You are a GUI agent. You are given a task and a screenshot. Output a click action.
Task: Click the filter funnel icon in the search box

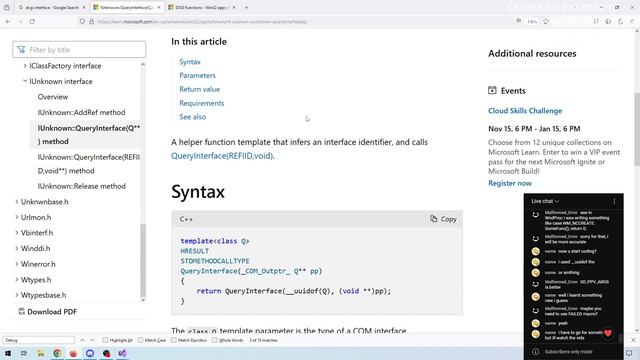click(x=21, y=50)
